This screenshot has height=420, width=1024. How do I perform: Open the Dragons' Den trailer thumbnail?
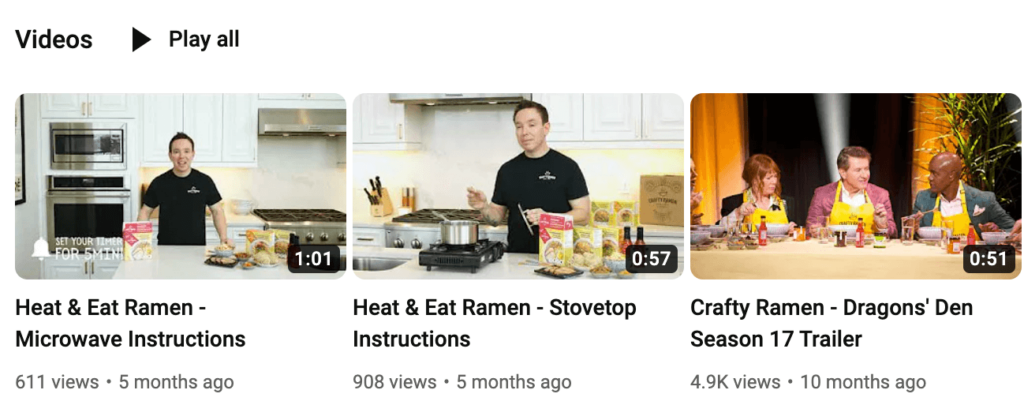point(856,186)
